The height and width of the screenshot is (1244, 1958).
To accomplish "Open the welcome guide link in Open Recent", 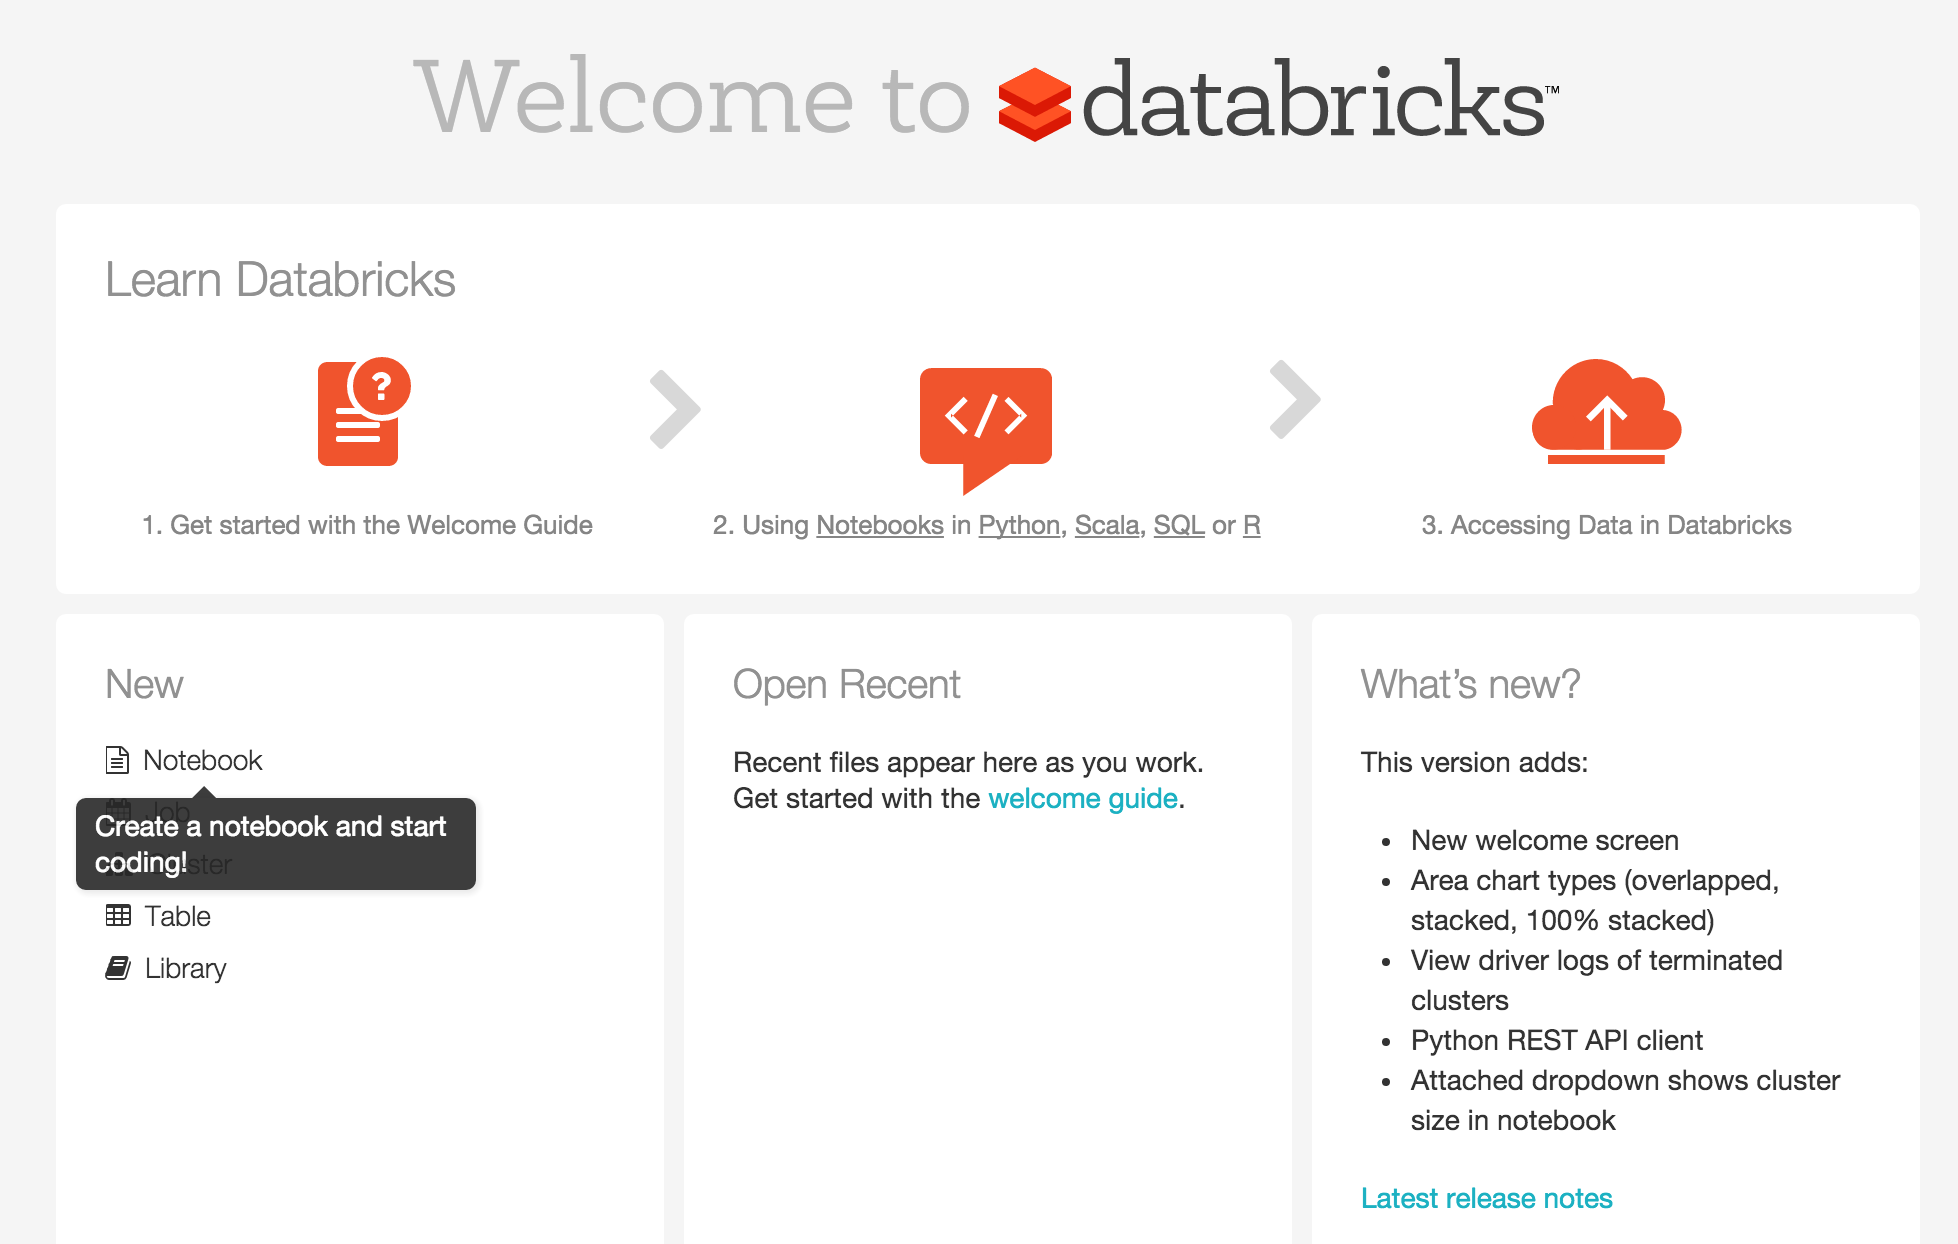I will pyautogui.click(x=1082, y=798).
